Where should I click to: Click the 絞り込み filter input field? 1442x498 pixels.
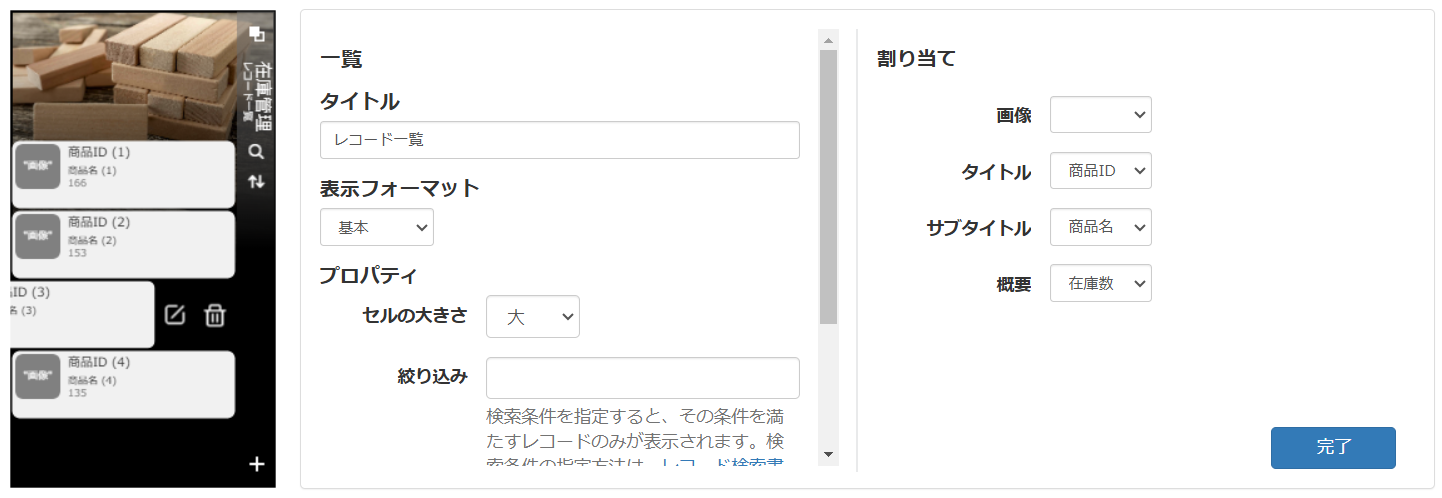pyautogui.click(x=643, y=378)
